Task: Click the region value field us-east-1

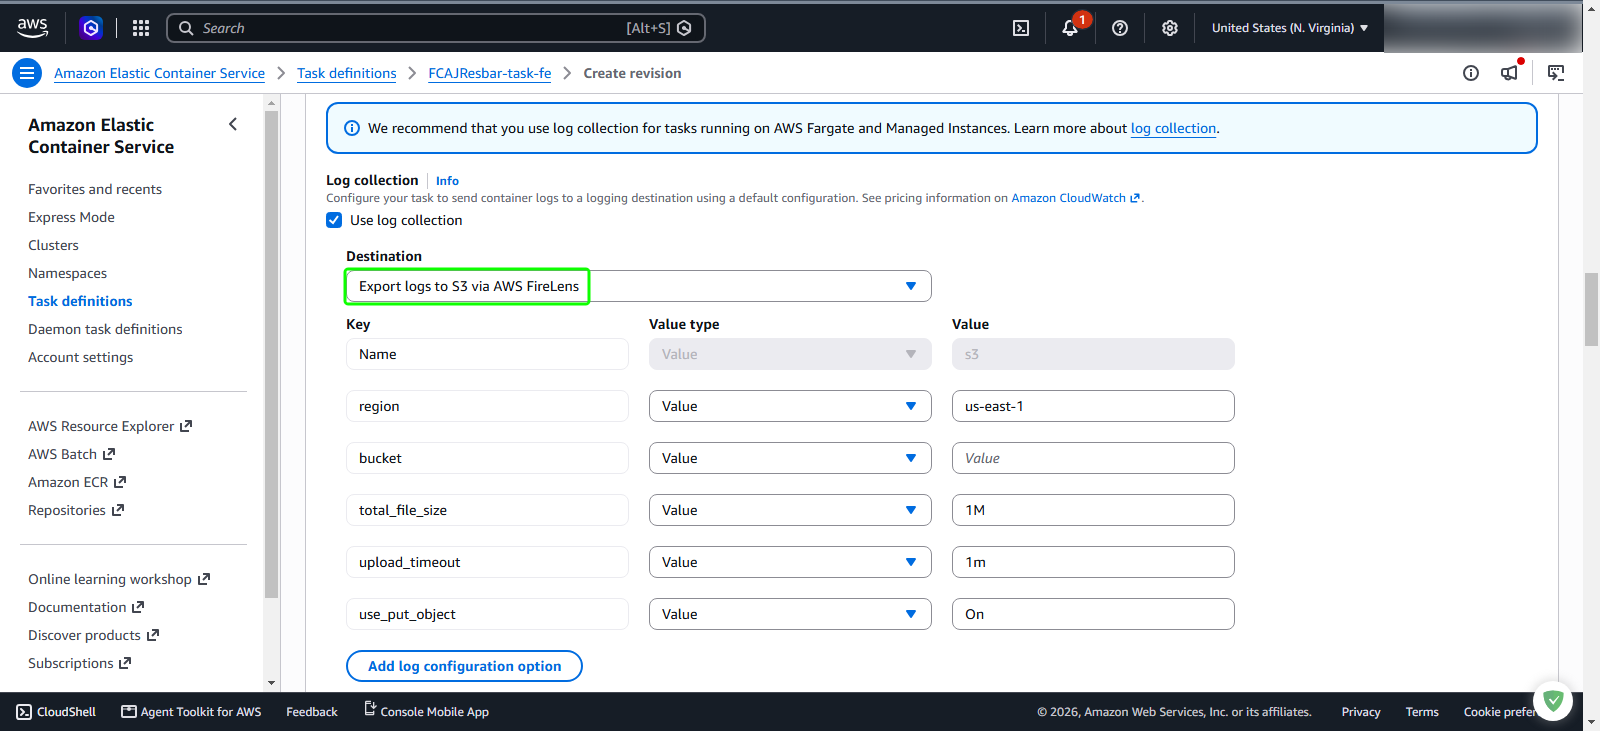Action: [x=1093, y=406]
